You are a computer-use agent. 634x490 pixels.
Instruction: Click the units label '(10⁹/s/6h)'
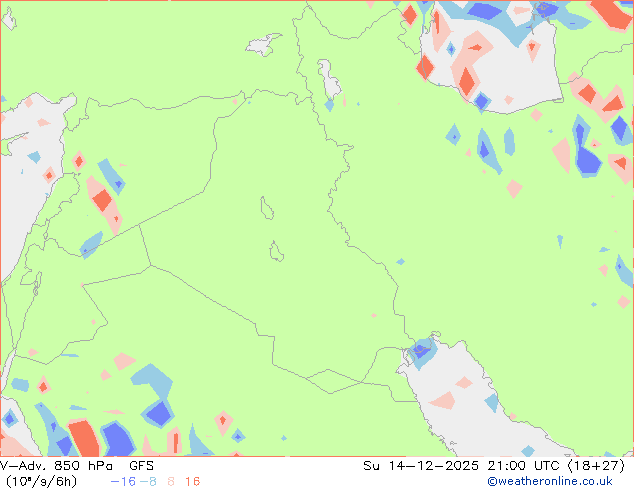tap(41, 481)
